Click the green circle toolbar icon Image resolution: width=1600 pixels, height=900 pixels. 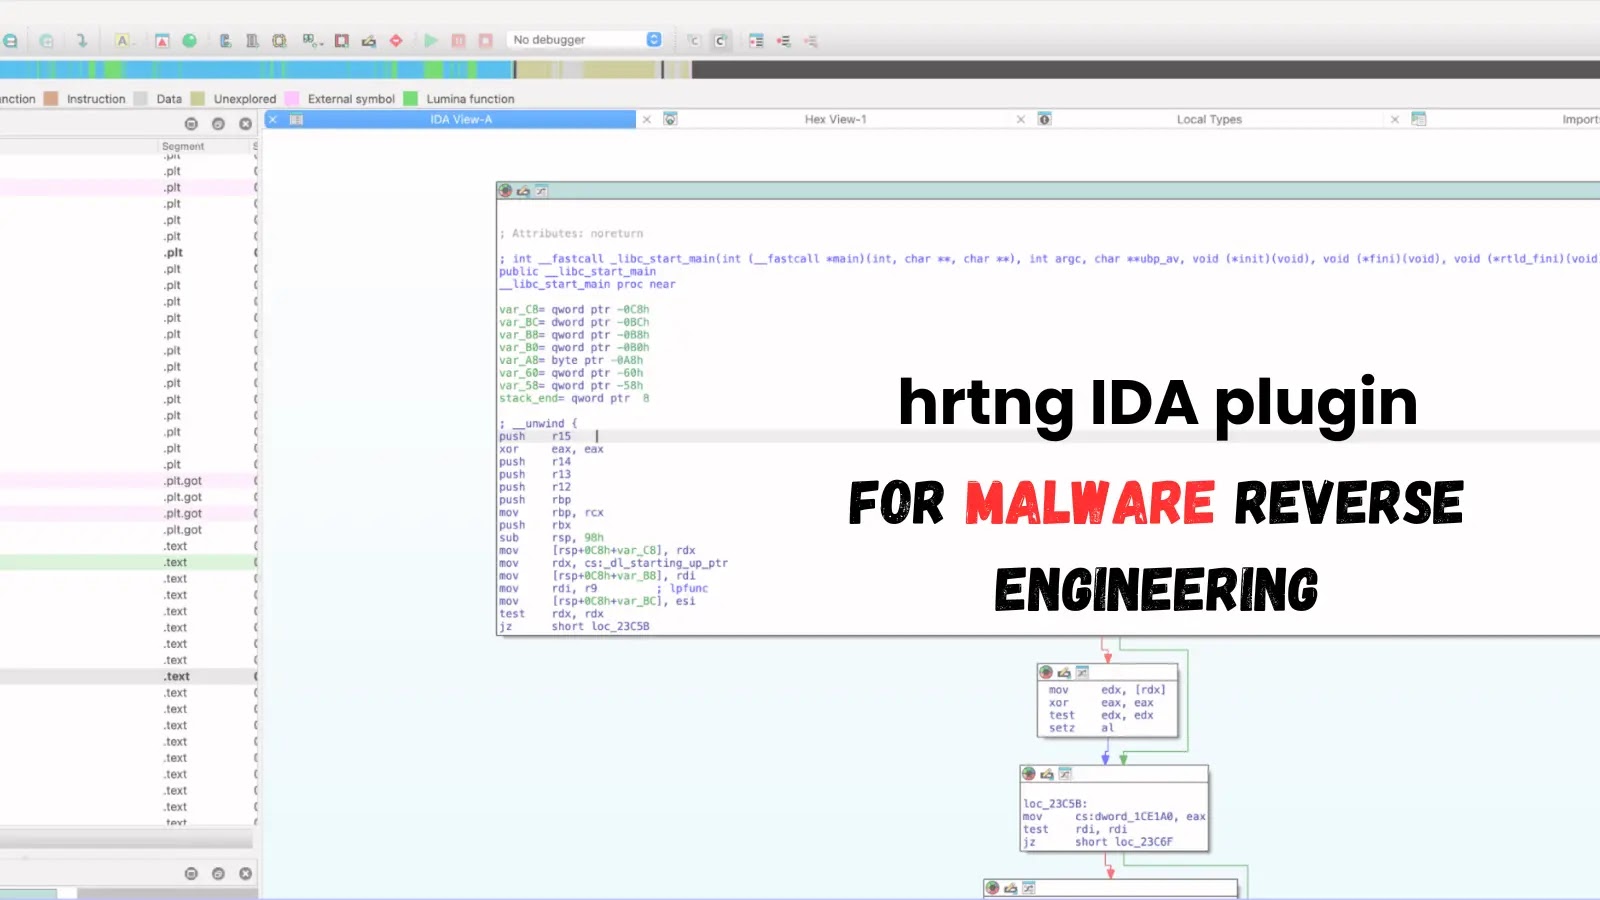coord(189,41)
